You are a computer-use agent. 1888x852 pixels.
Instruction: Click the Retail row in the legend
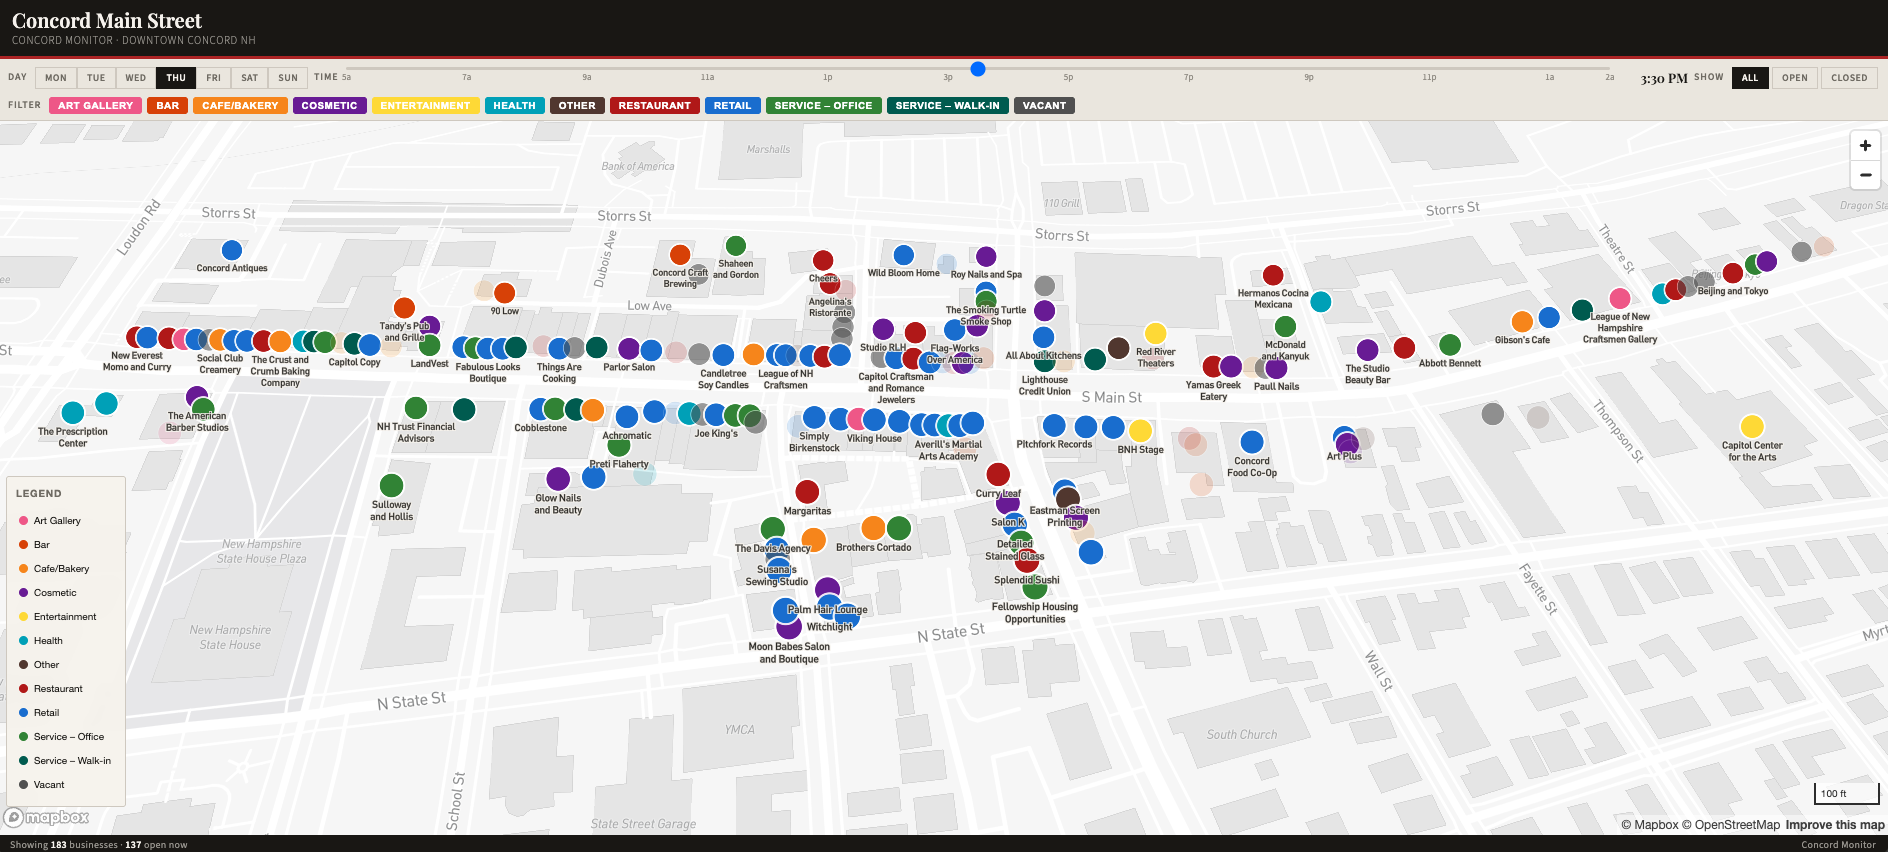65,713
